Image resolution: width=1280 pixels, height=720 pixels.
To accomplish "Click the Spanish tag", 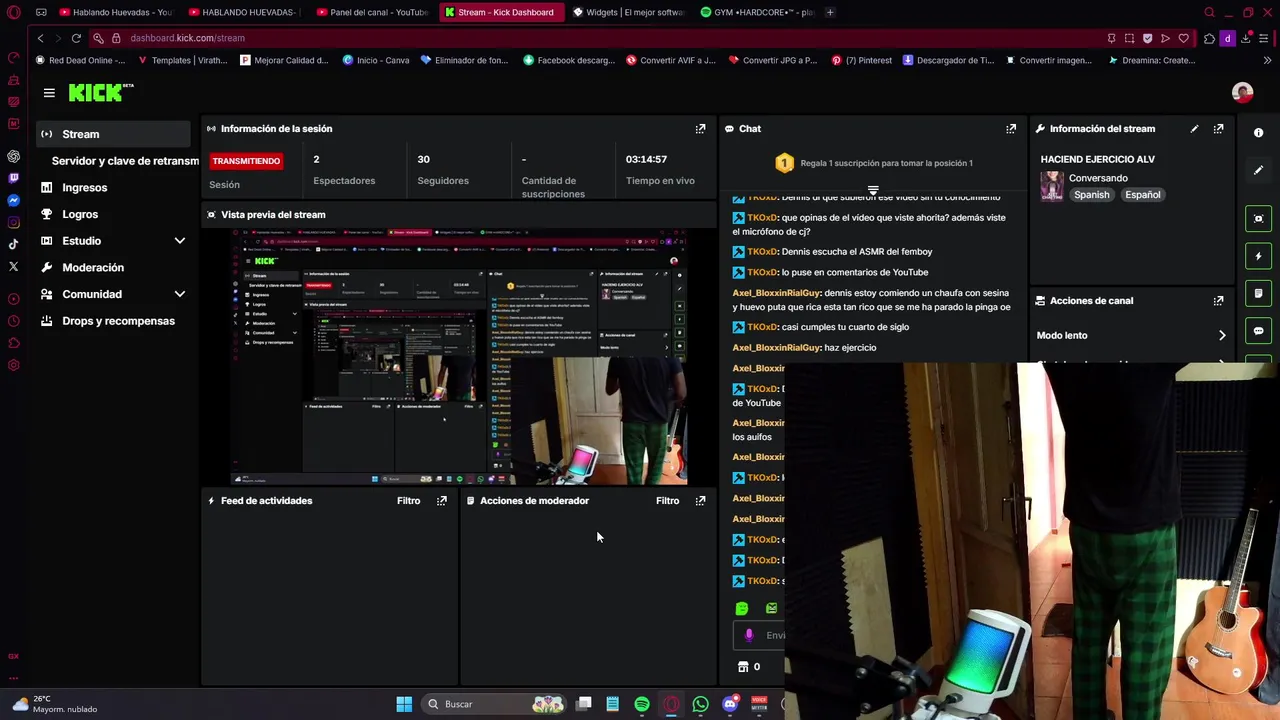I will pos(1091,195).
